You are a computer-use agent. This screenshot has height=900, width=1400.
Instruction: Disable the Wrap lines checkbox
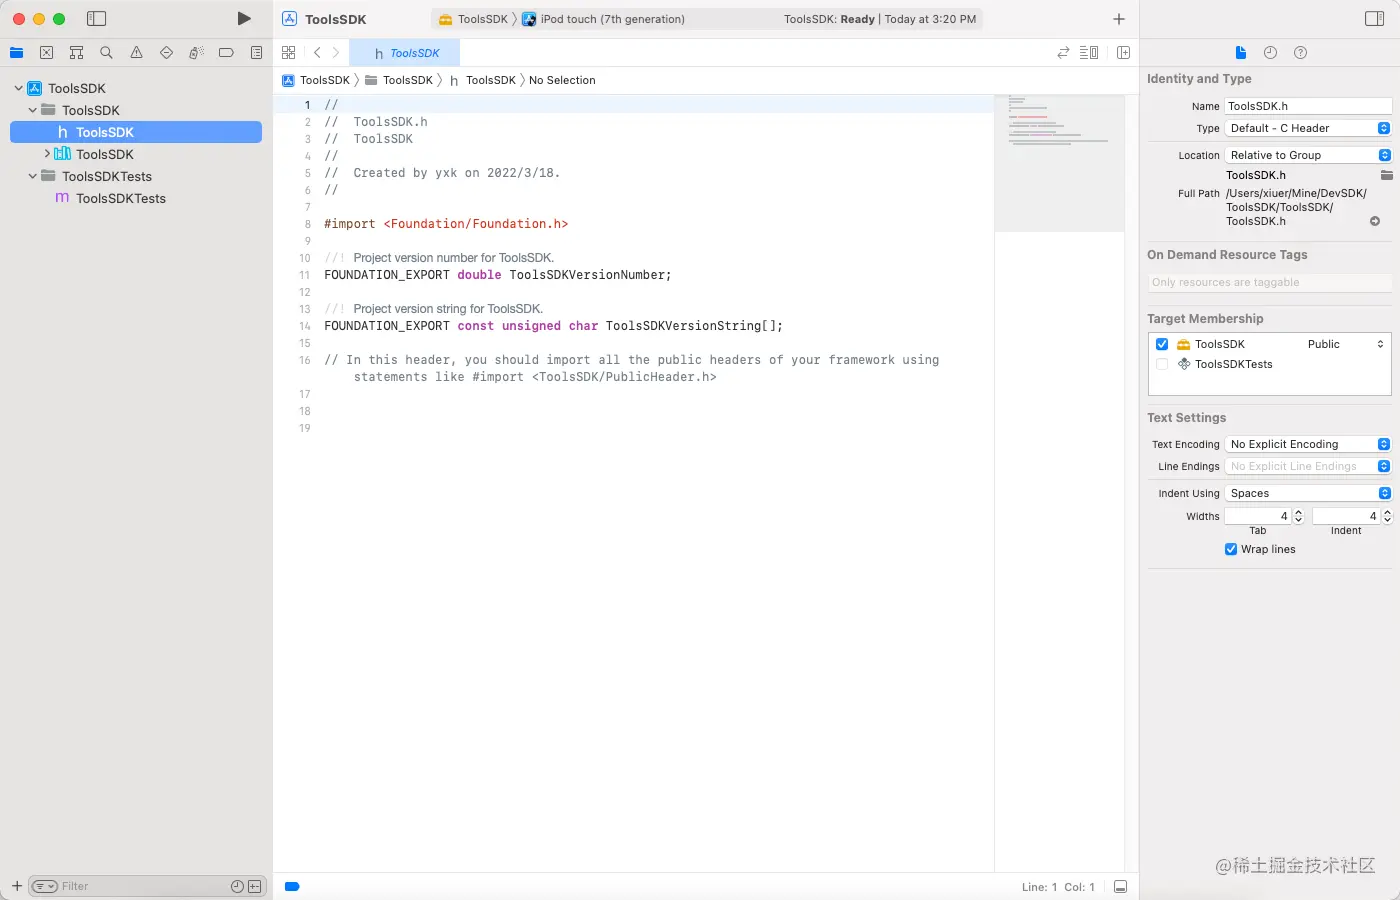tap(1231, 549)
